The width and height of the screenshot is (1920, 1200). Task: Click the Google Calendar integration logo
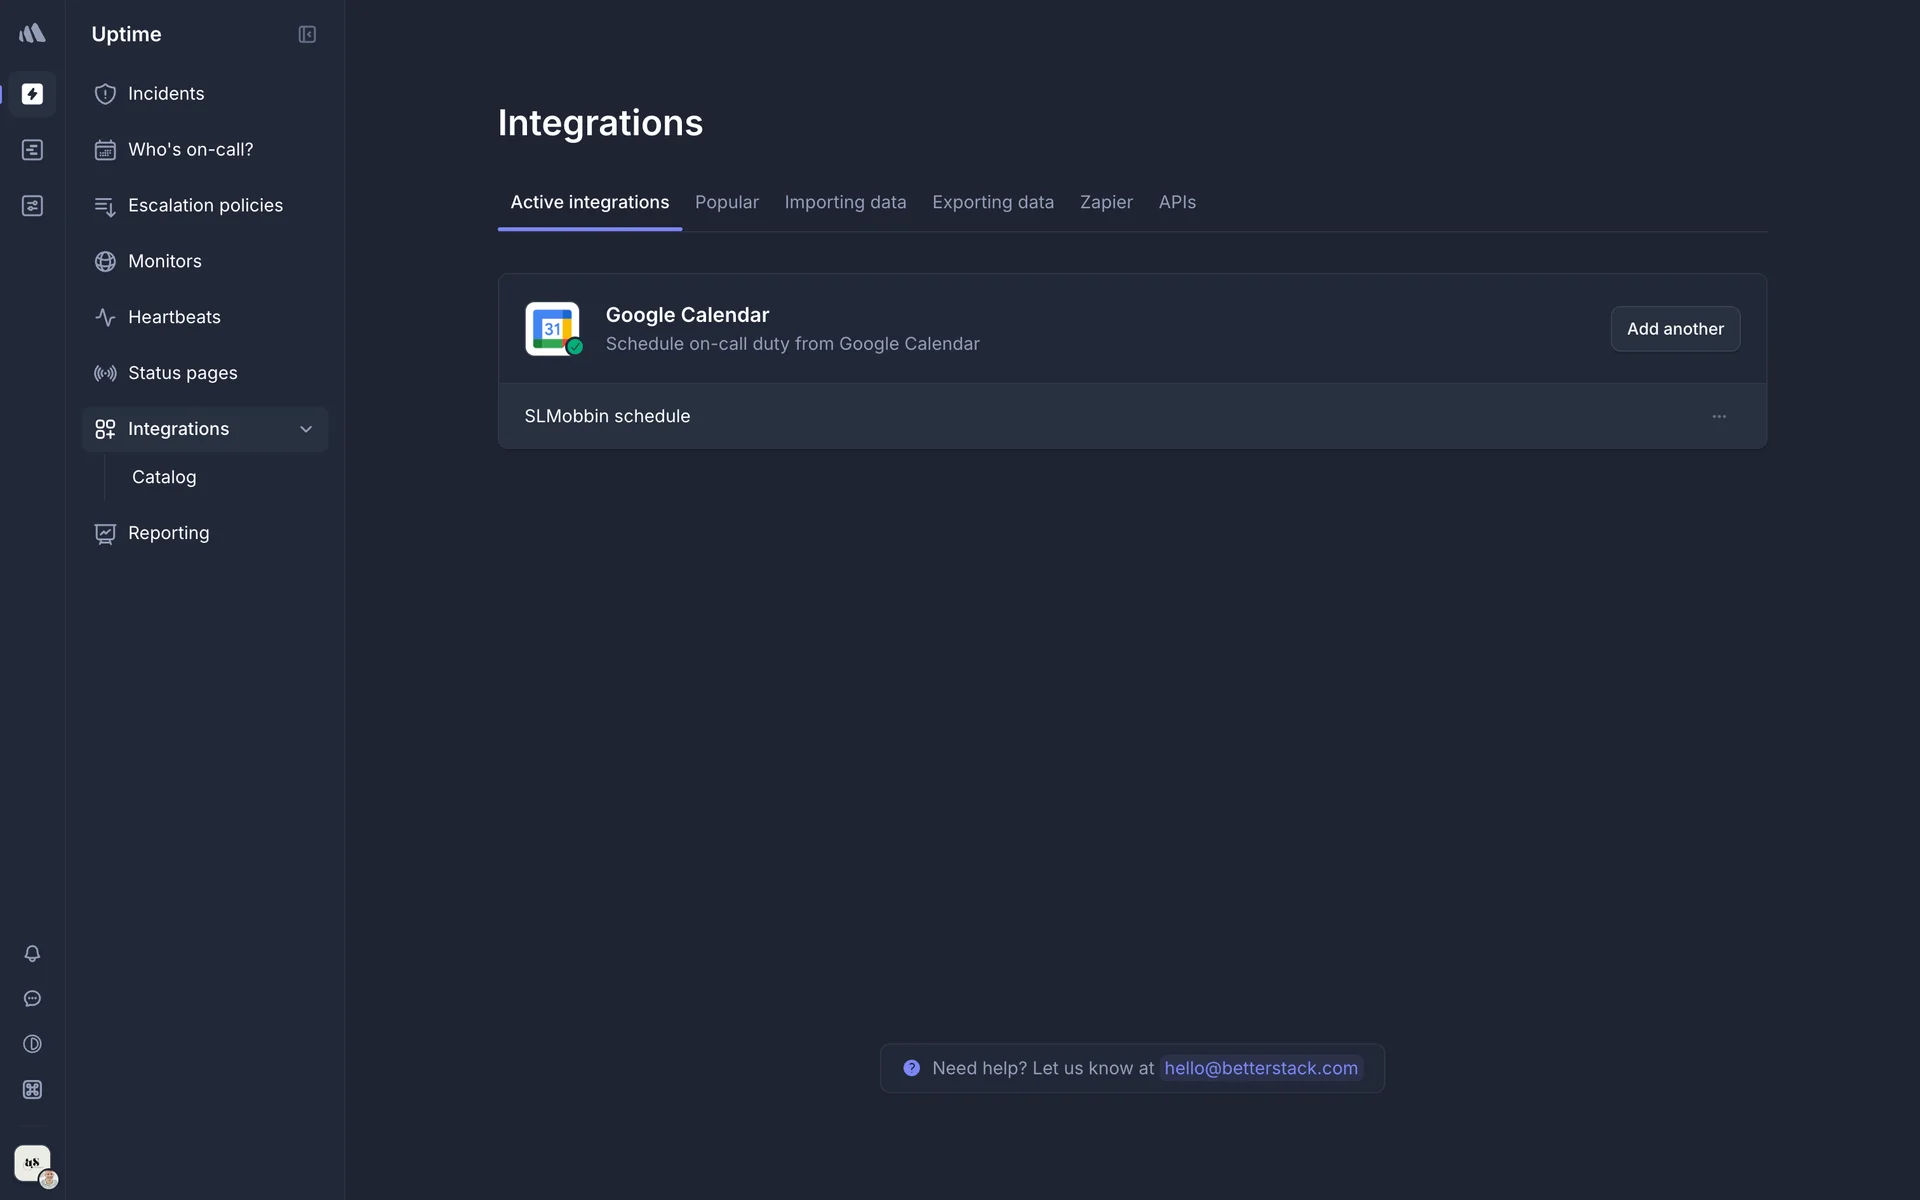552,329
